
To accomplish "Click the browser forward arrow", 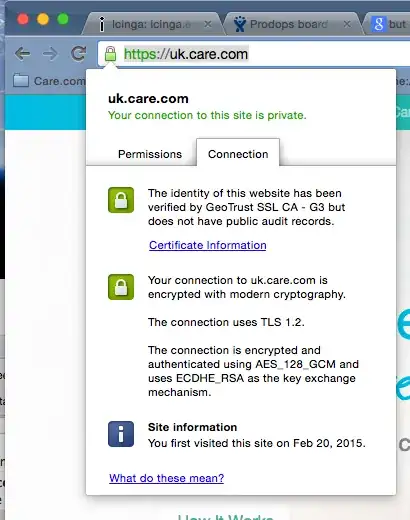I will coord(50,54).
